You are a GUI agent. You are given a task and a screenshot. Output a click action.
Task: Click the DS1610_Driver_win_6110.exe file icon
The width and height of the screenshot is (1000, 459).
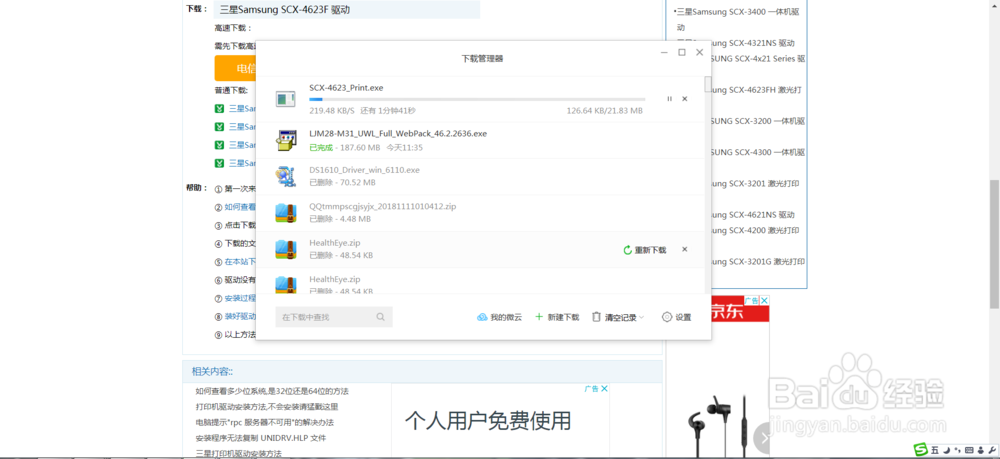285,176
